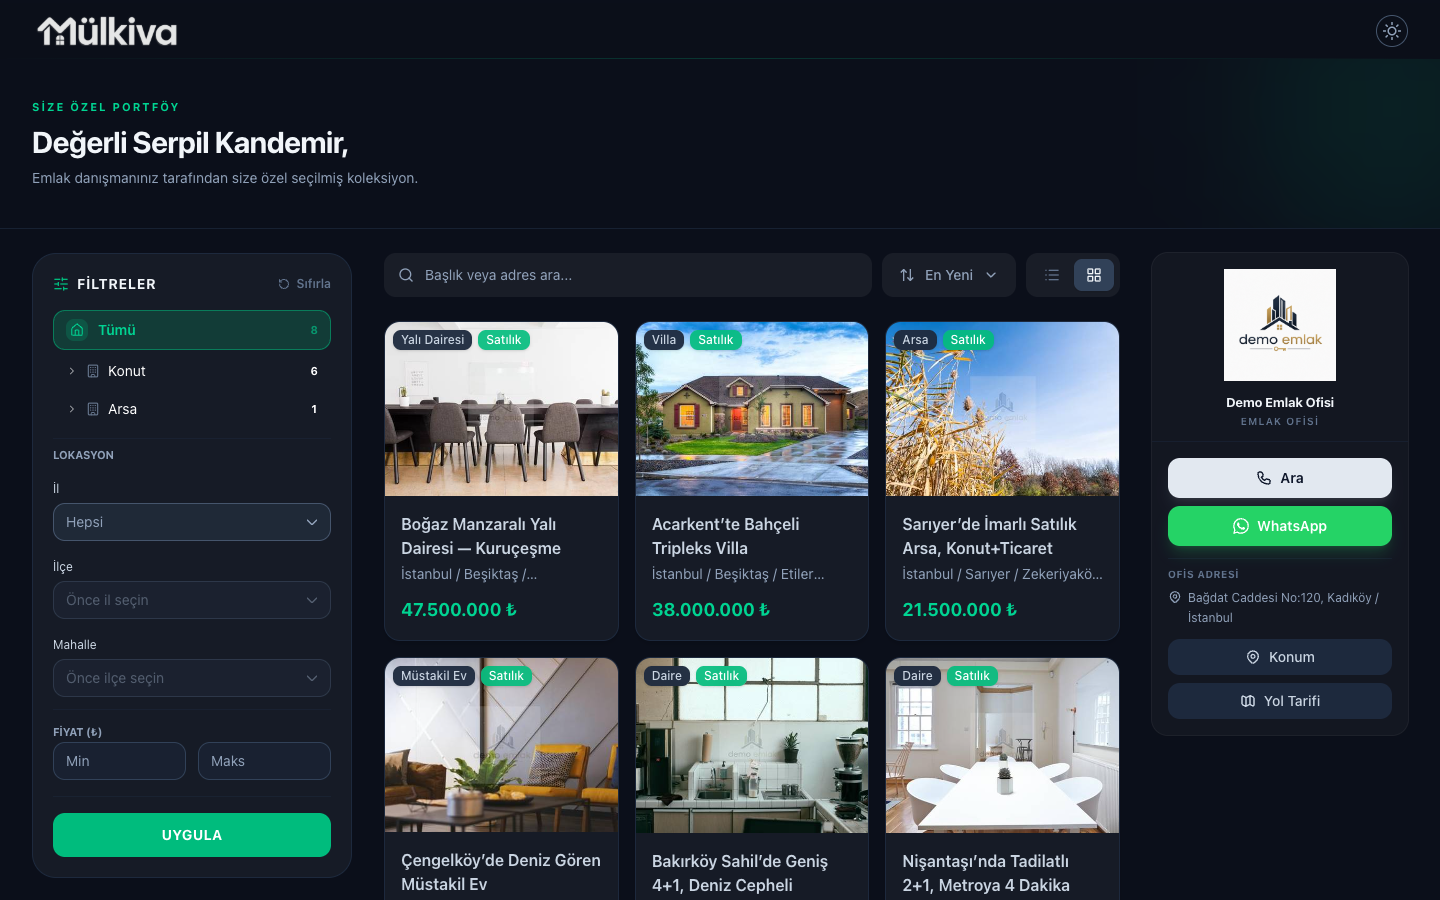
Task: Open listing title Boğaz Manzaralı Yalı Dairesi
Action: [x=481, y=536]
